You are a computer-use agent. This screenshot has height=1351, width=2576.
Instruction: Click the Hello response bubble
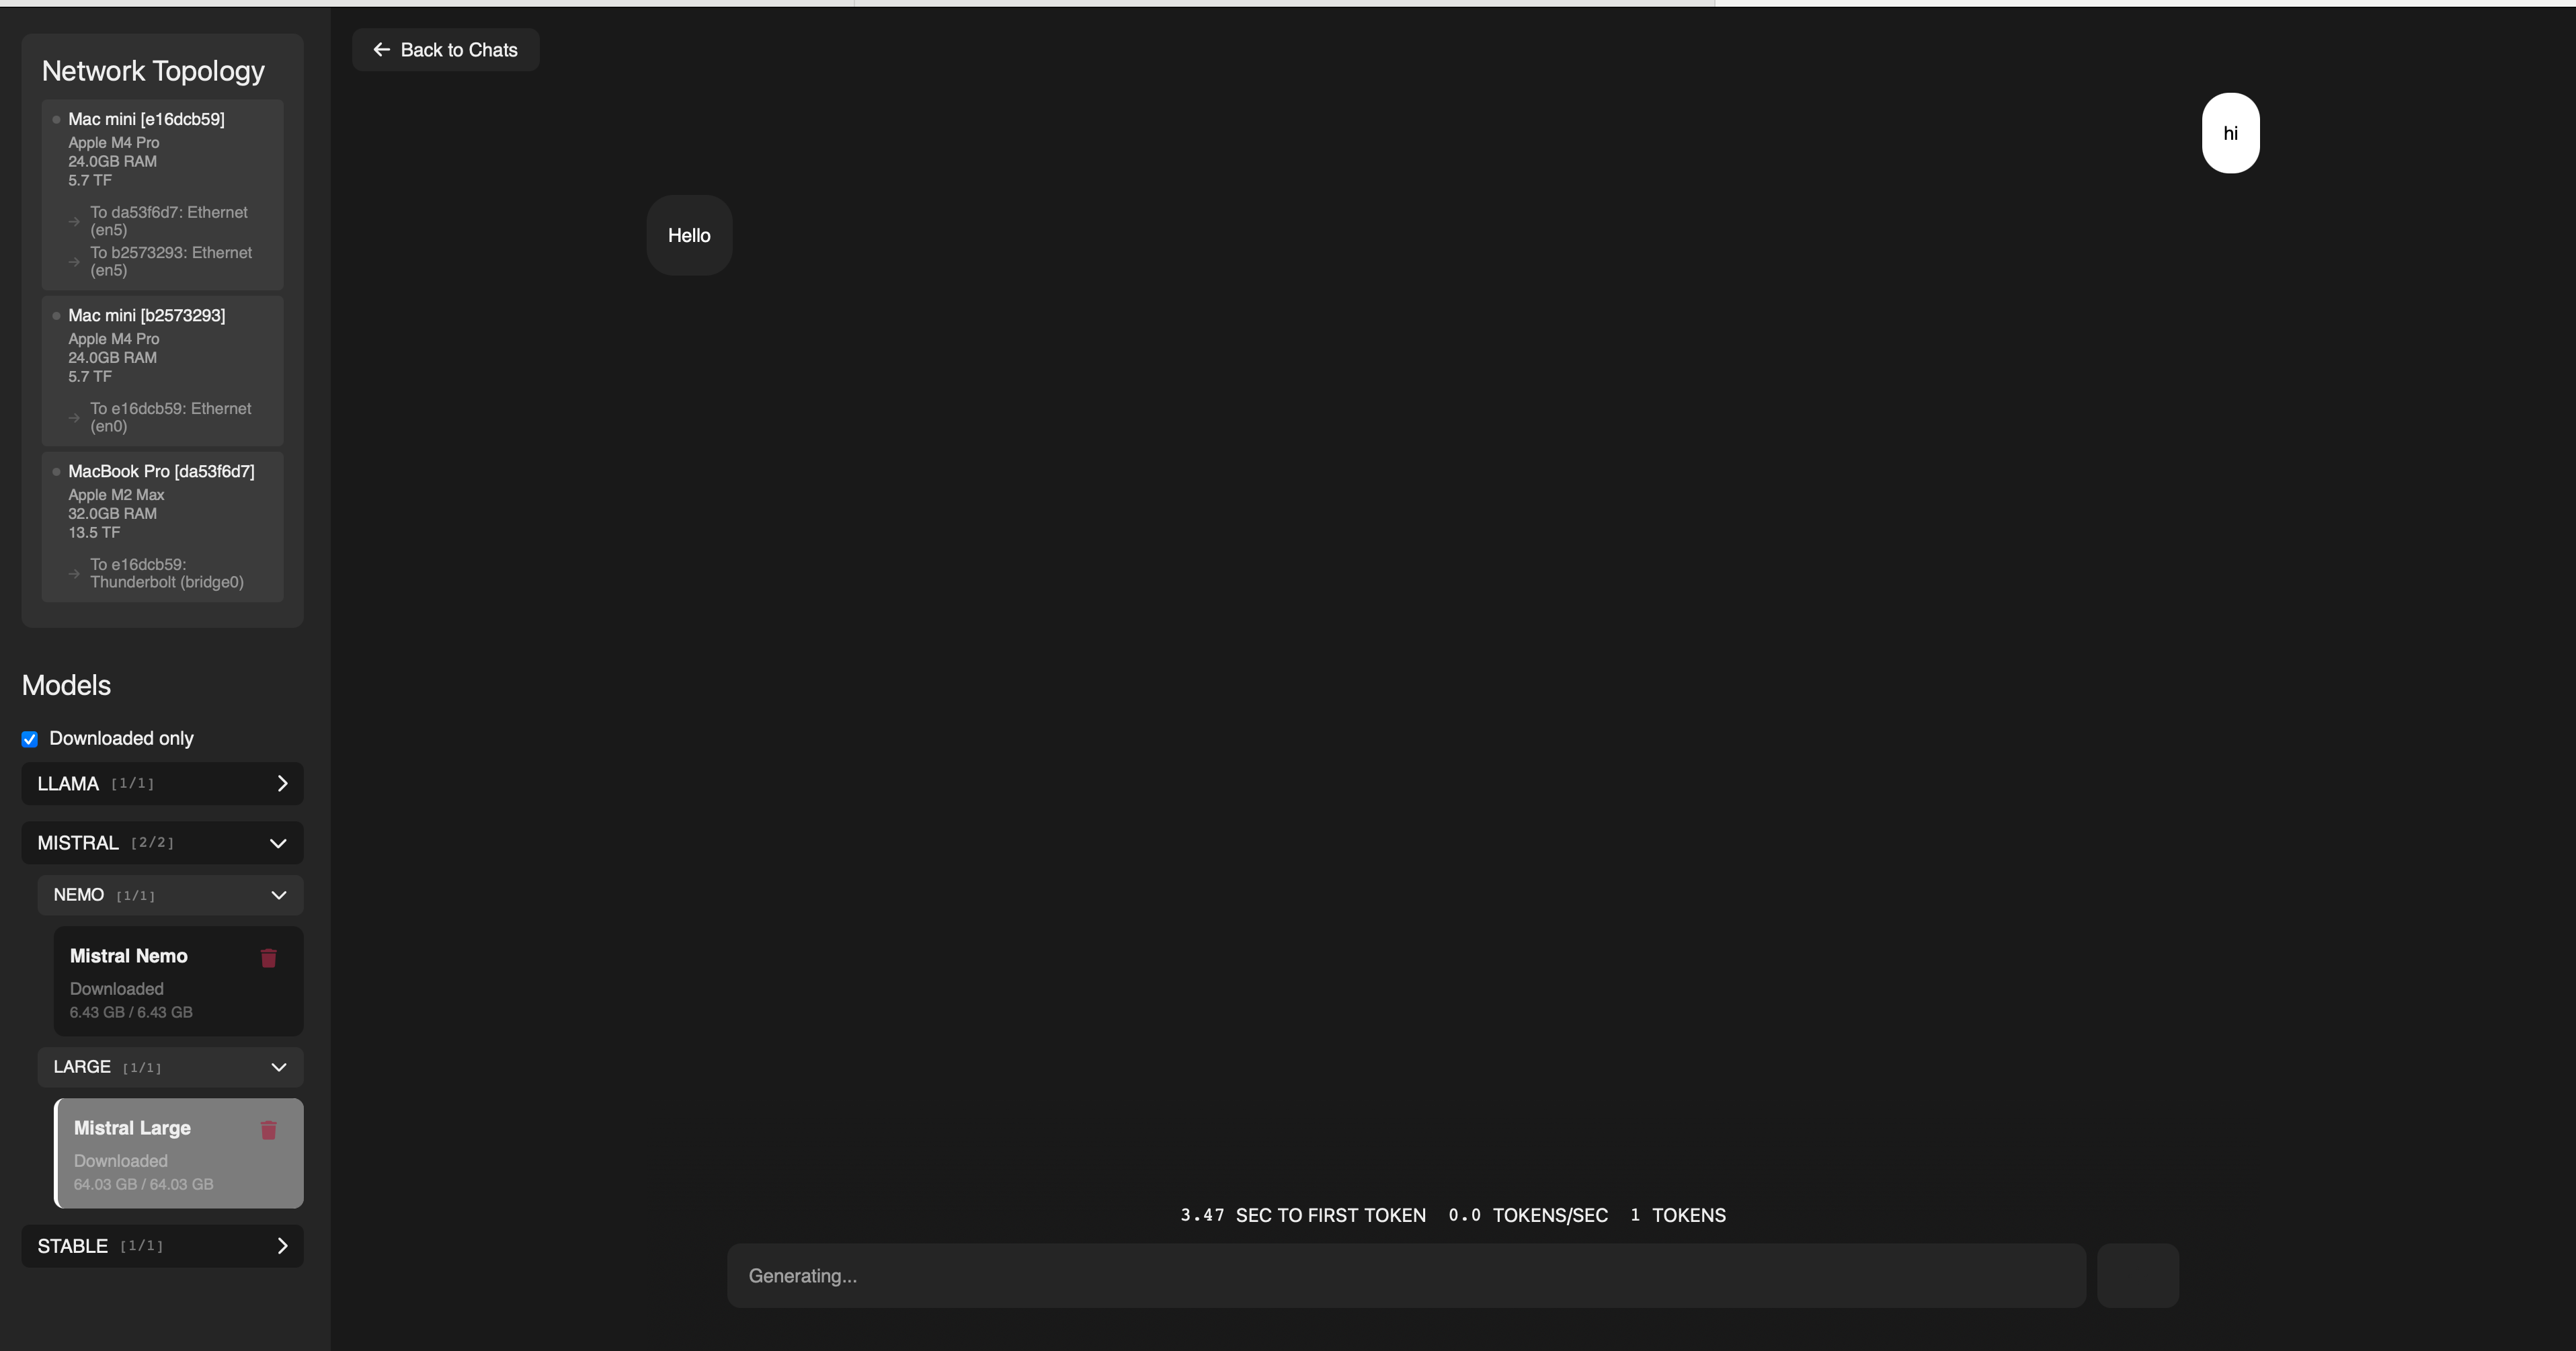pos(689,236)
